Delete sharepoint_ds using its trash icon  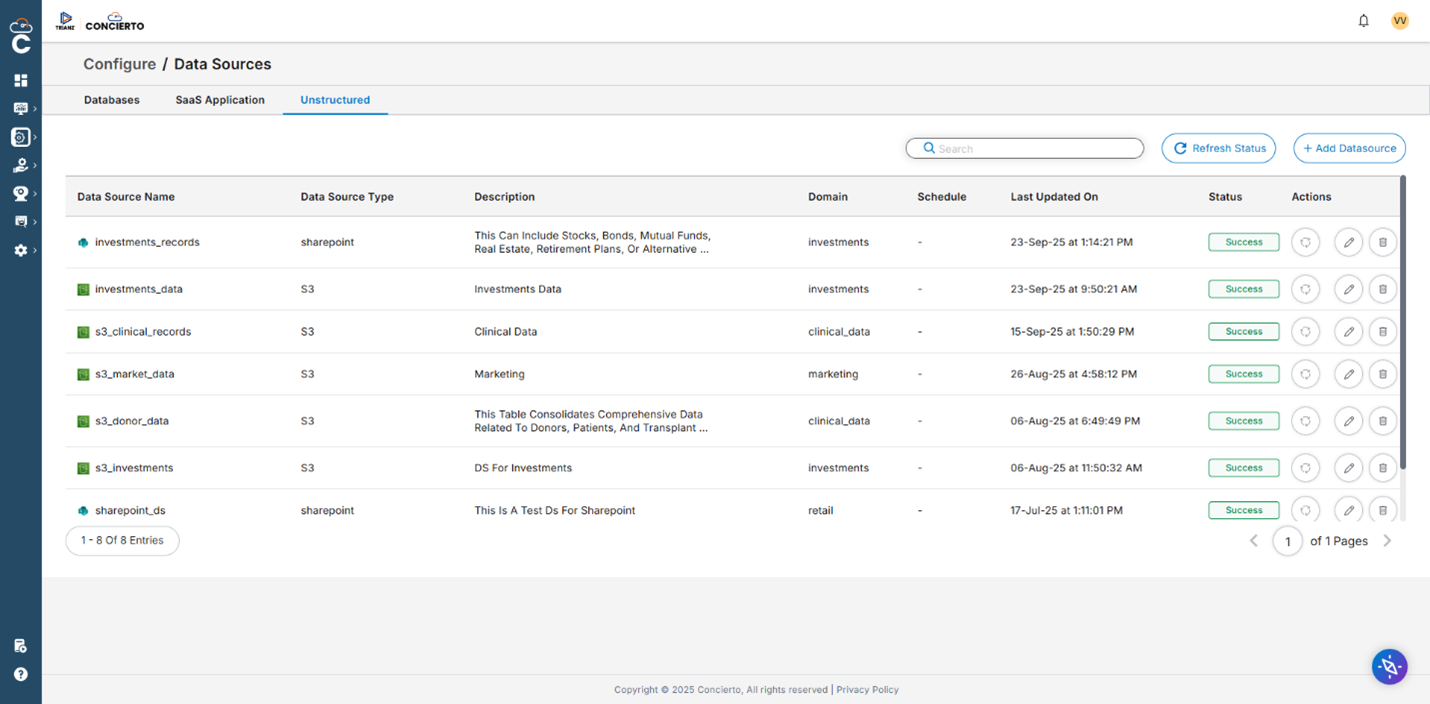(x=1383, y=510)
